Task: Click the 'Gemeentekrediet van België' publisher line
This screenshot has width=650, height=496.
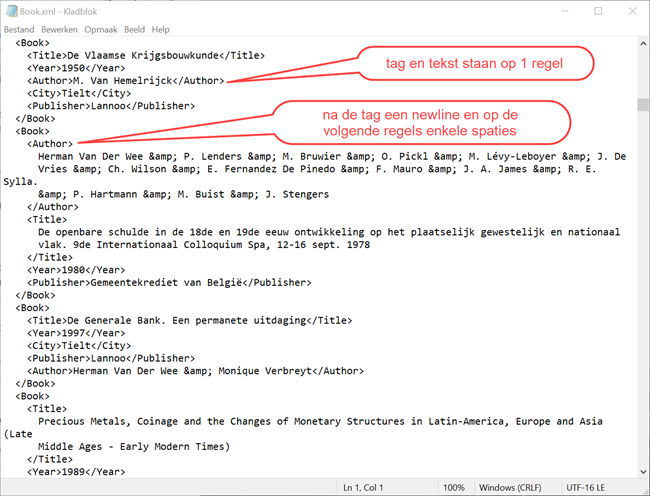Action: coord(169,283)
